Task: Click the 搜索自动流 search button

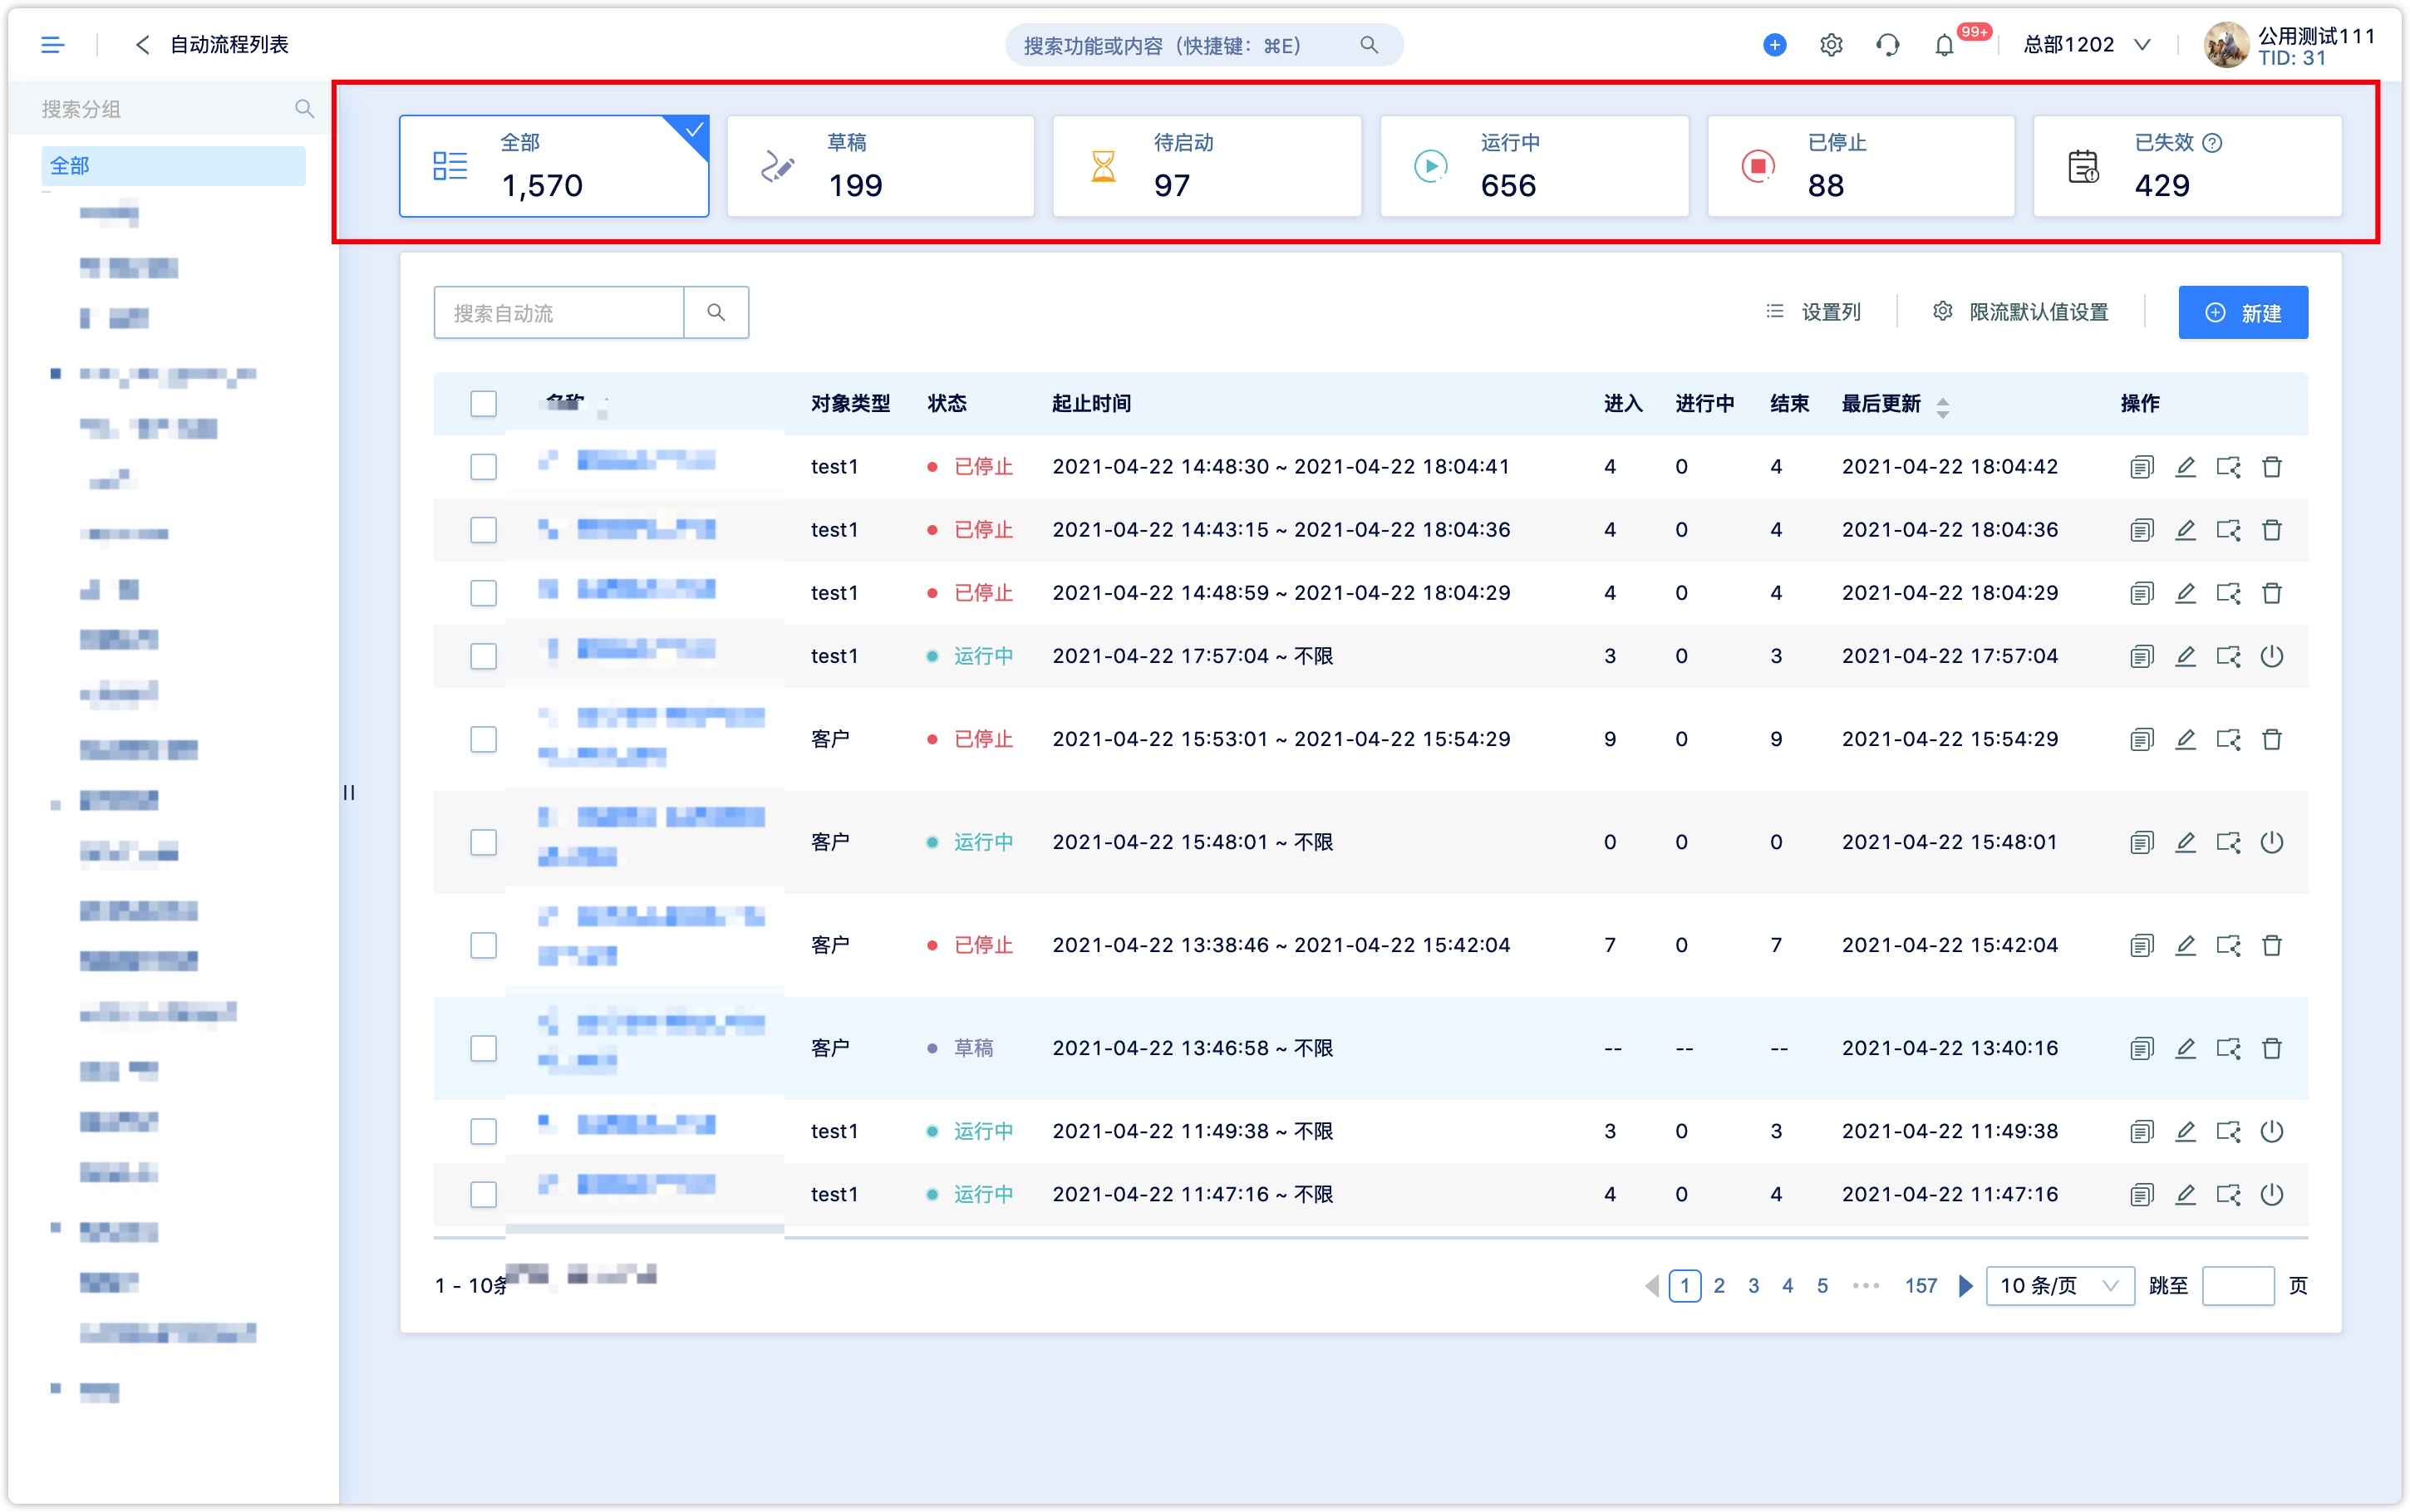Action: coord(716,312)
